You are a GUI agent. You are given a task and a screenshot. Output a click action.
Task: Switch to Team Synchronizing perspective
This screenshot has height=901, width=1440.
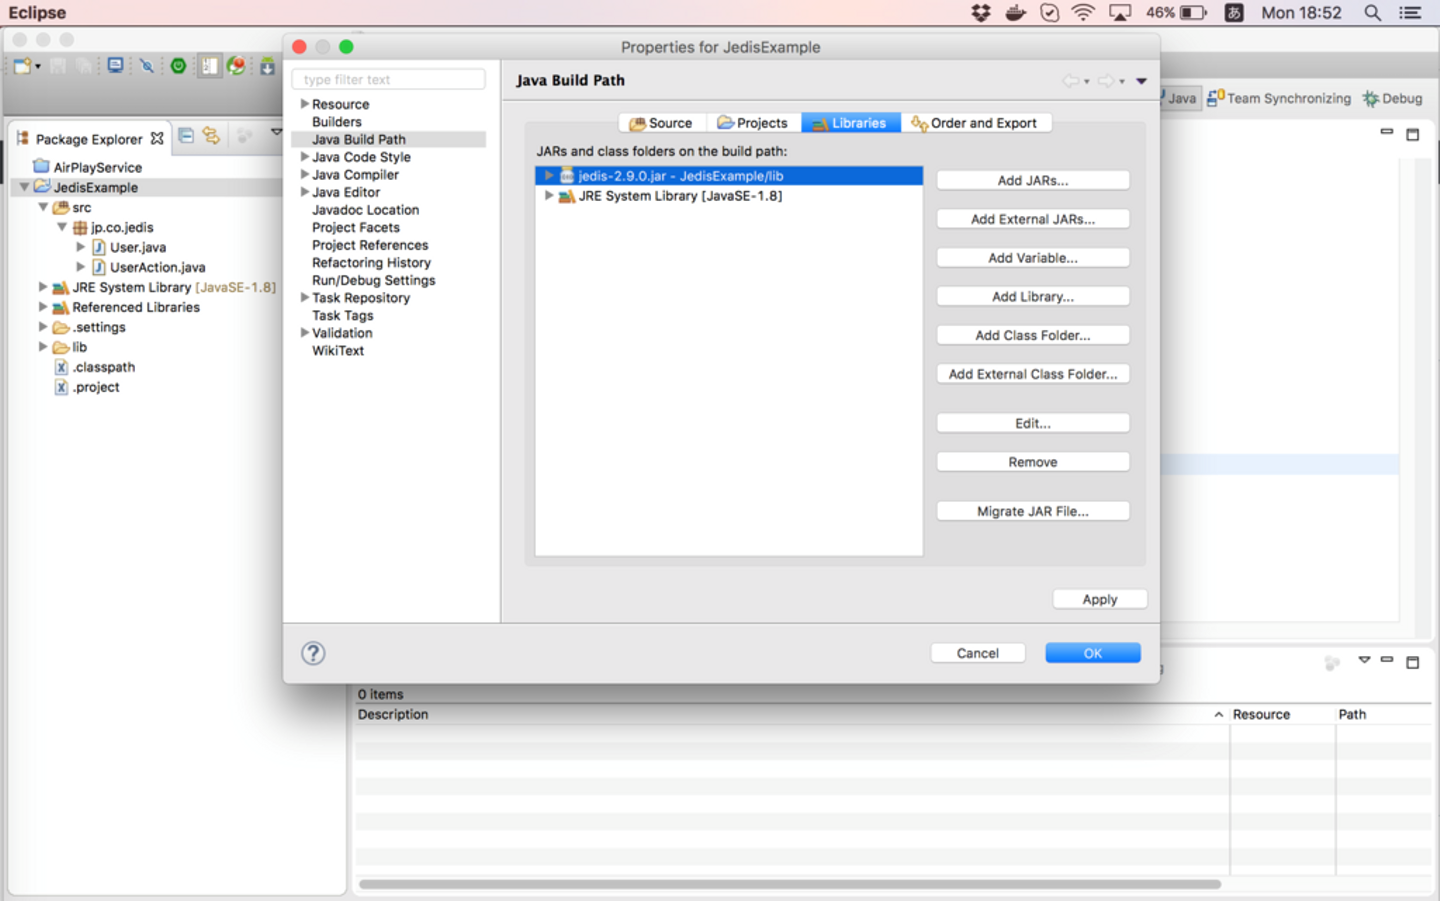(x=1279, y=98)
